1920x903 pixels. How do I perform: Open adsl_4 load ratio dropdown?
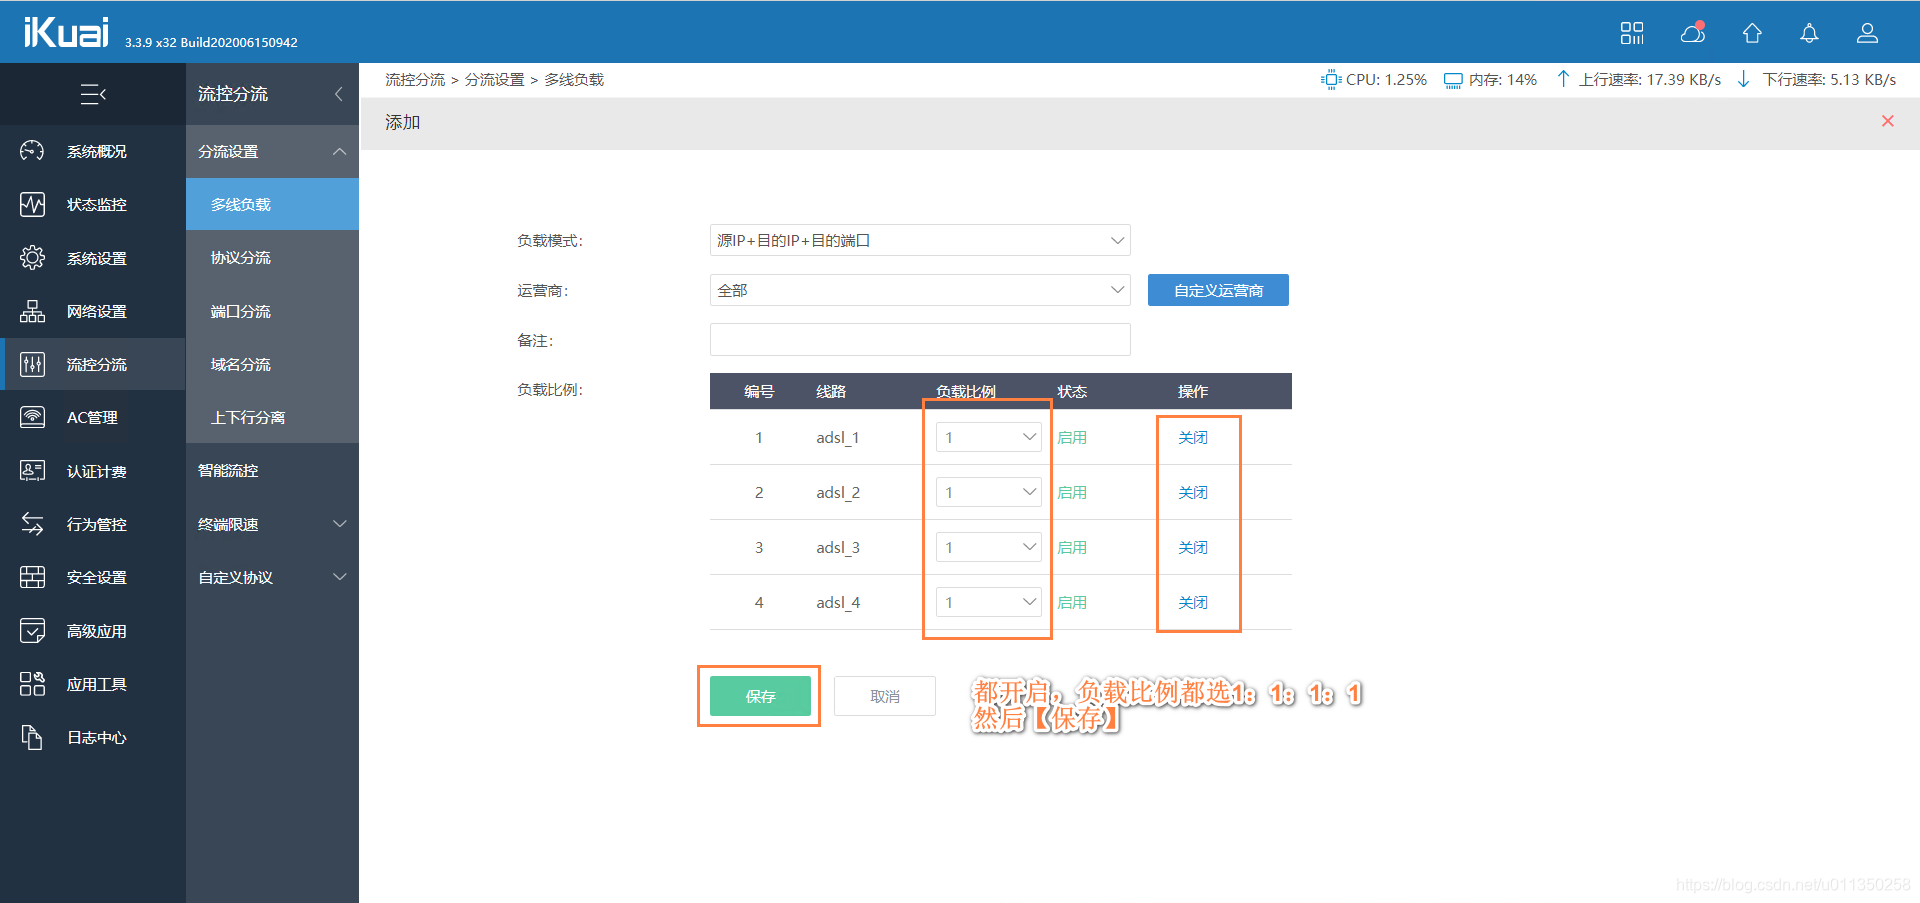pos(989,602)
